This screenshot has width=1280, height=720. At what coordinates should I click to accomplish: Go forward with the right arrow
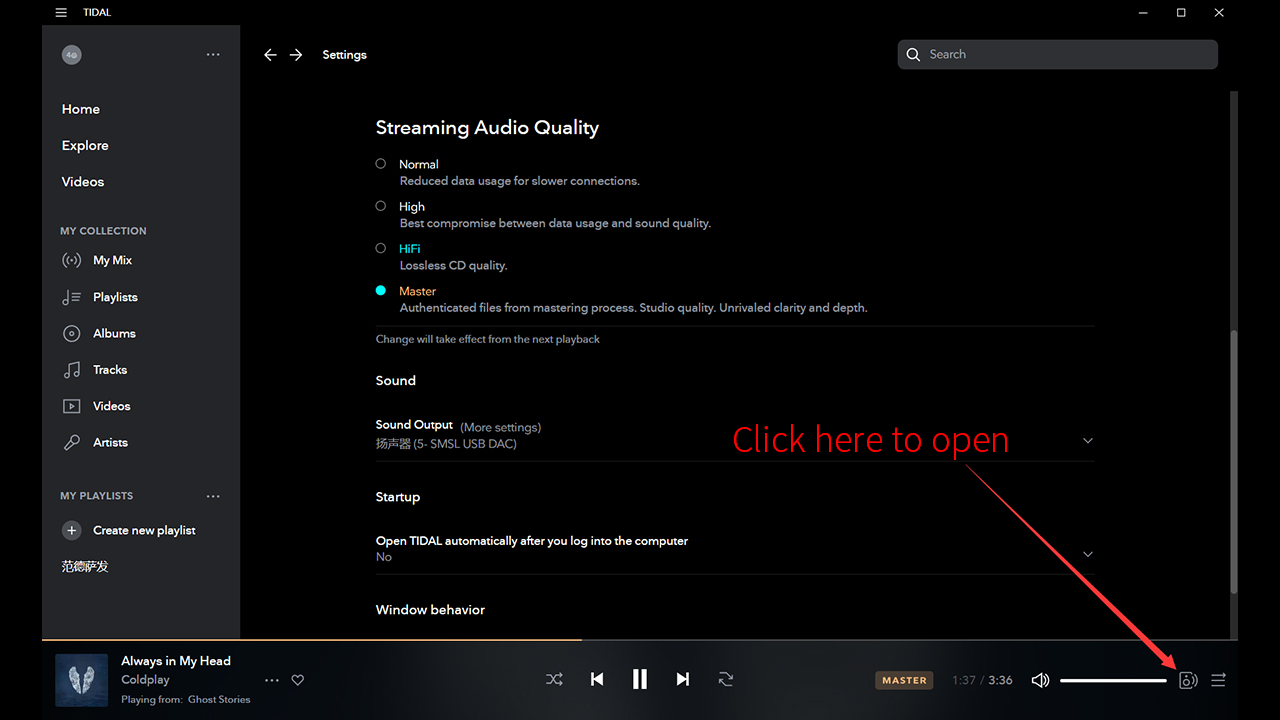pos(296,55)
